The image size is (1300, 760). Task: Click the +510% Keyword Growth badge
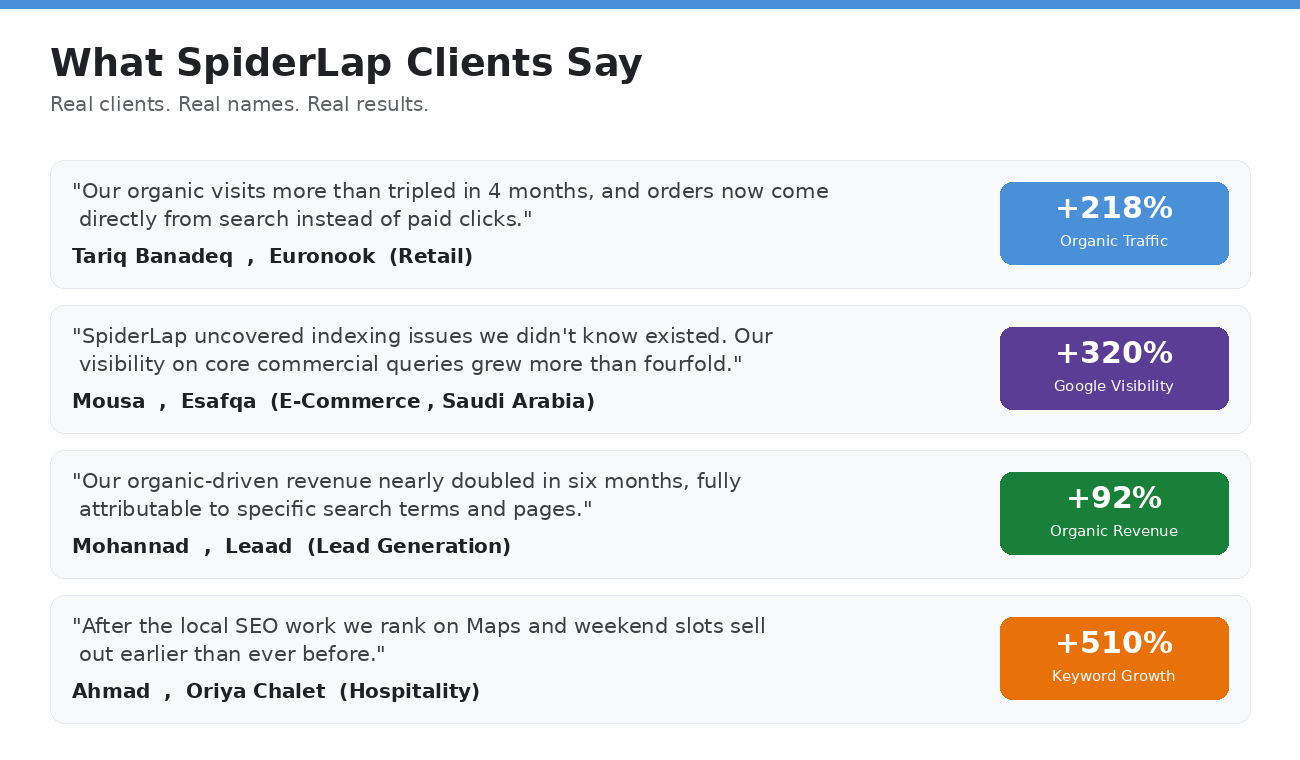1114,658
